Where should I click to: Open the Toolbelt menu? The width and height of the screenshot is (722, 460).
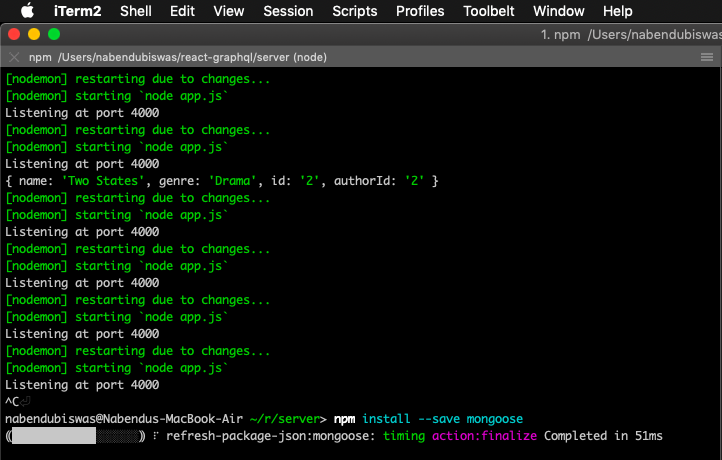489,11
